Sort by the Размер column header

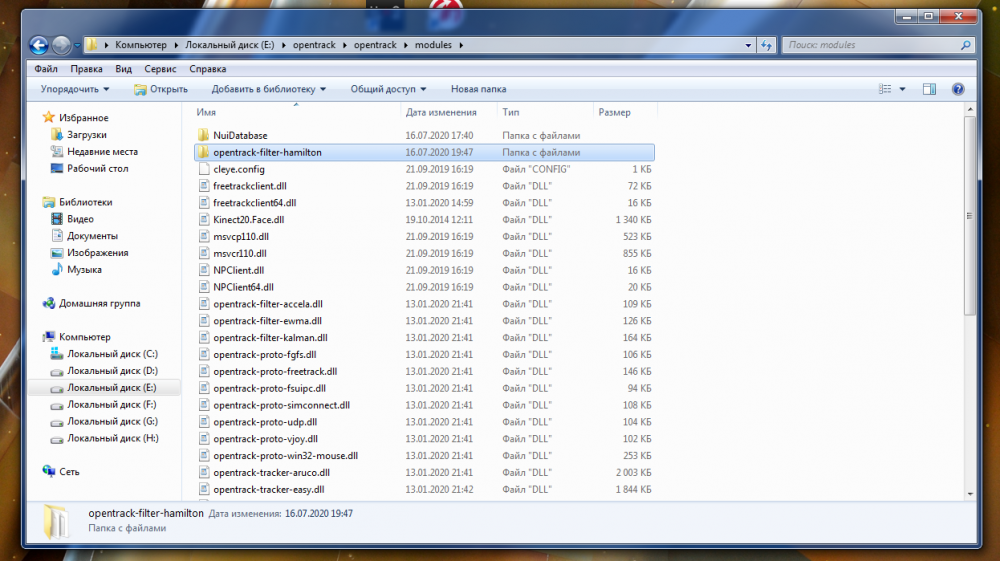pos(615,112)
